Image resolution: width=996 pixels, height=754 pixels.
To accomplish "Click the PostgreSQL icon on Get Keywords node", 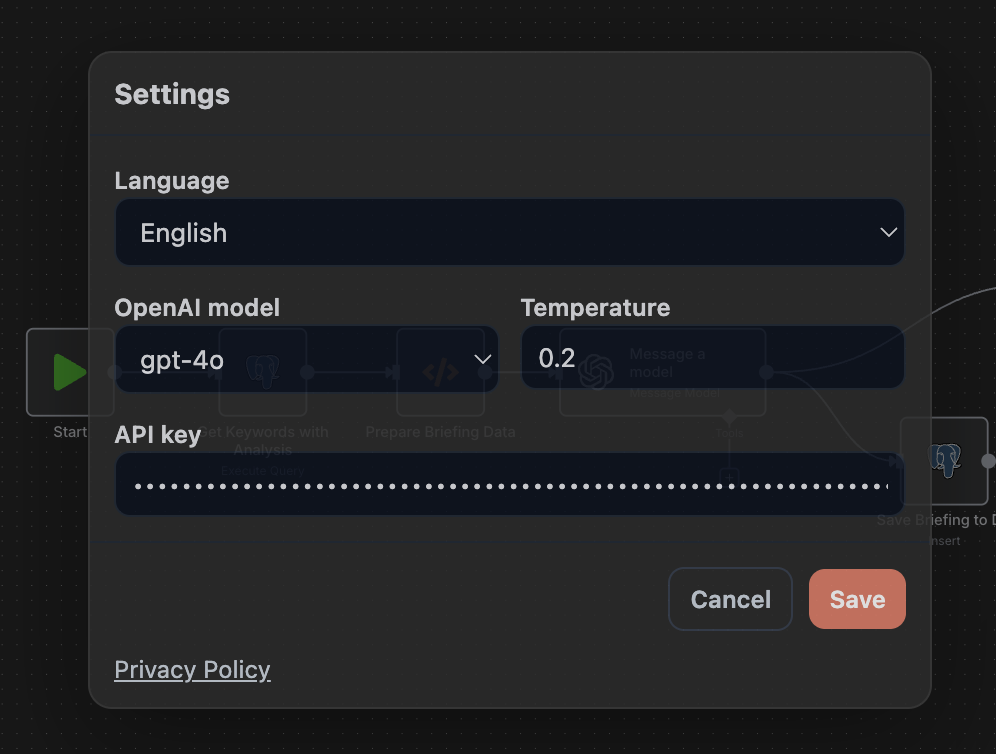I will [262, 371].
